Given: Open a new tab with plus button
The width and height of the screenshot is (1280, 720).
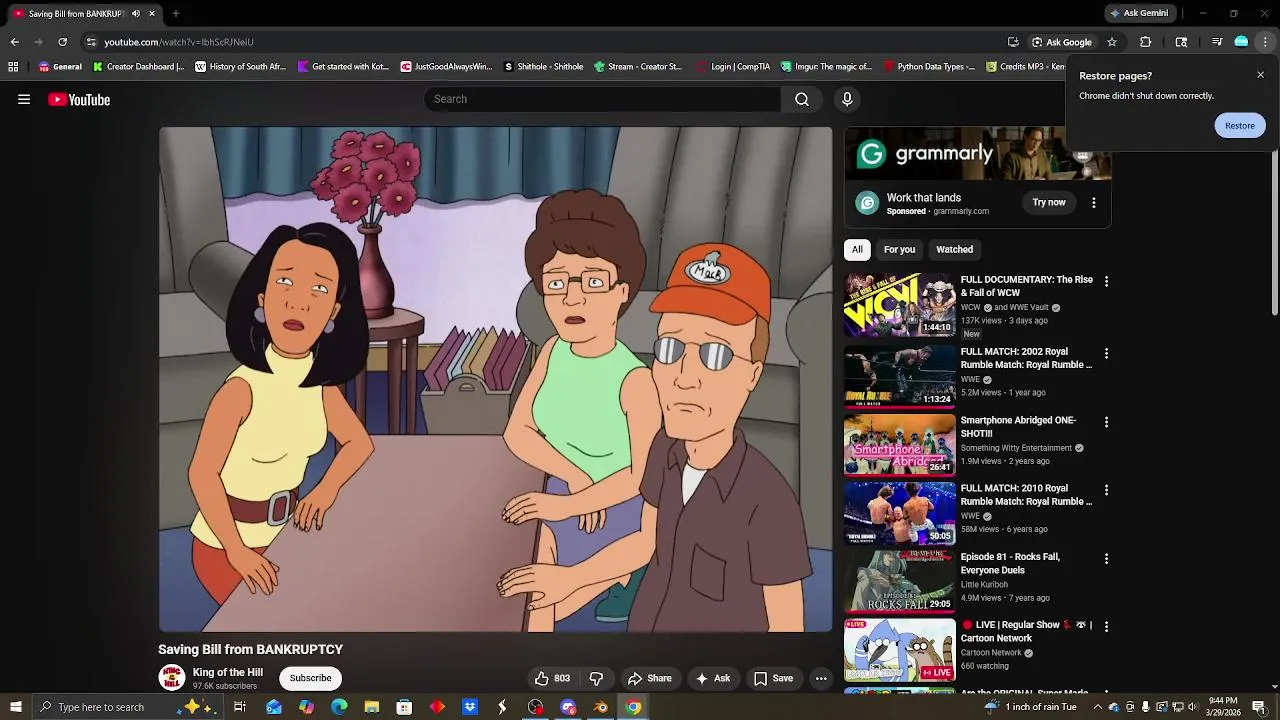Looking at the screenshot, I should point(175,13).
